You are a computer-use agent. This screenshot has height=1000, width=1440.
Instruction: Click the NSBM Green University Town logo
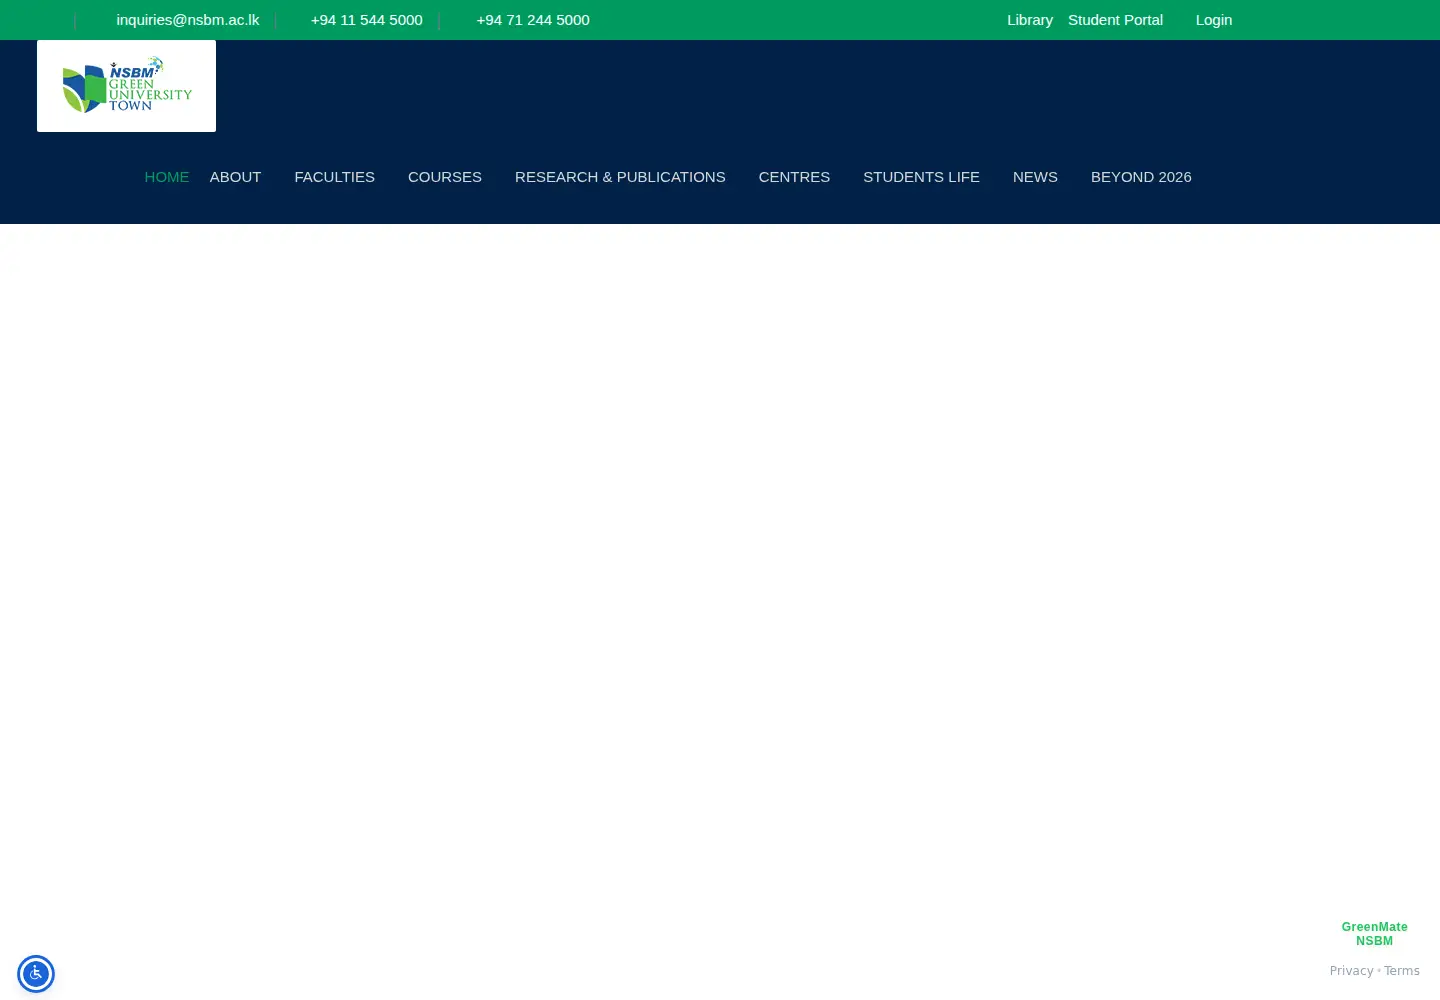coord(126,86)
